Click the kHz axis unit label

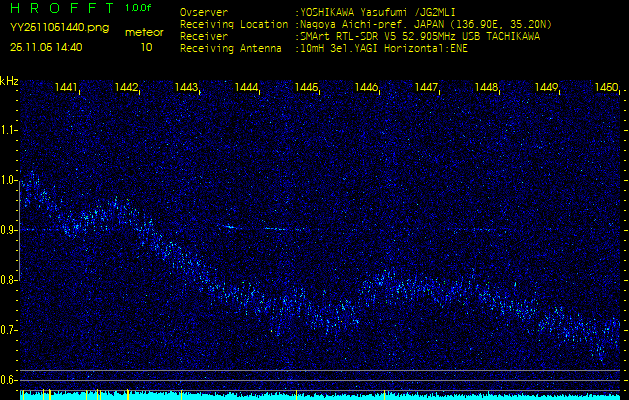pos(9,80)
